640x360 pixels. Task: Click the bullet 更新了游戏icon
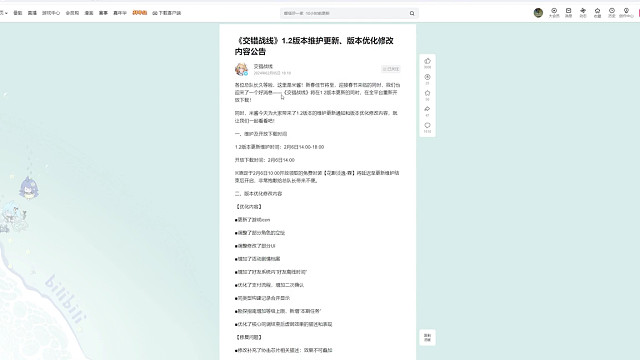click(252, 220)
